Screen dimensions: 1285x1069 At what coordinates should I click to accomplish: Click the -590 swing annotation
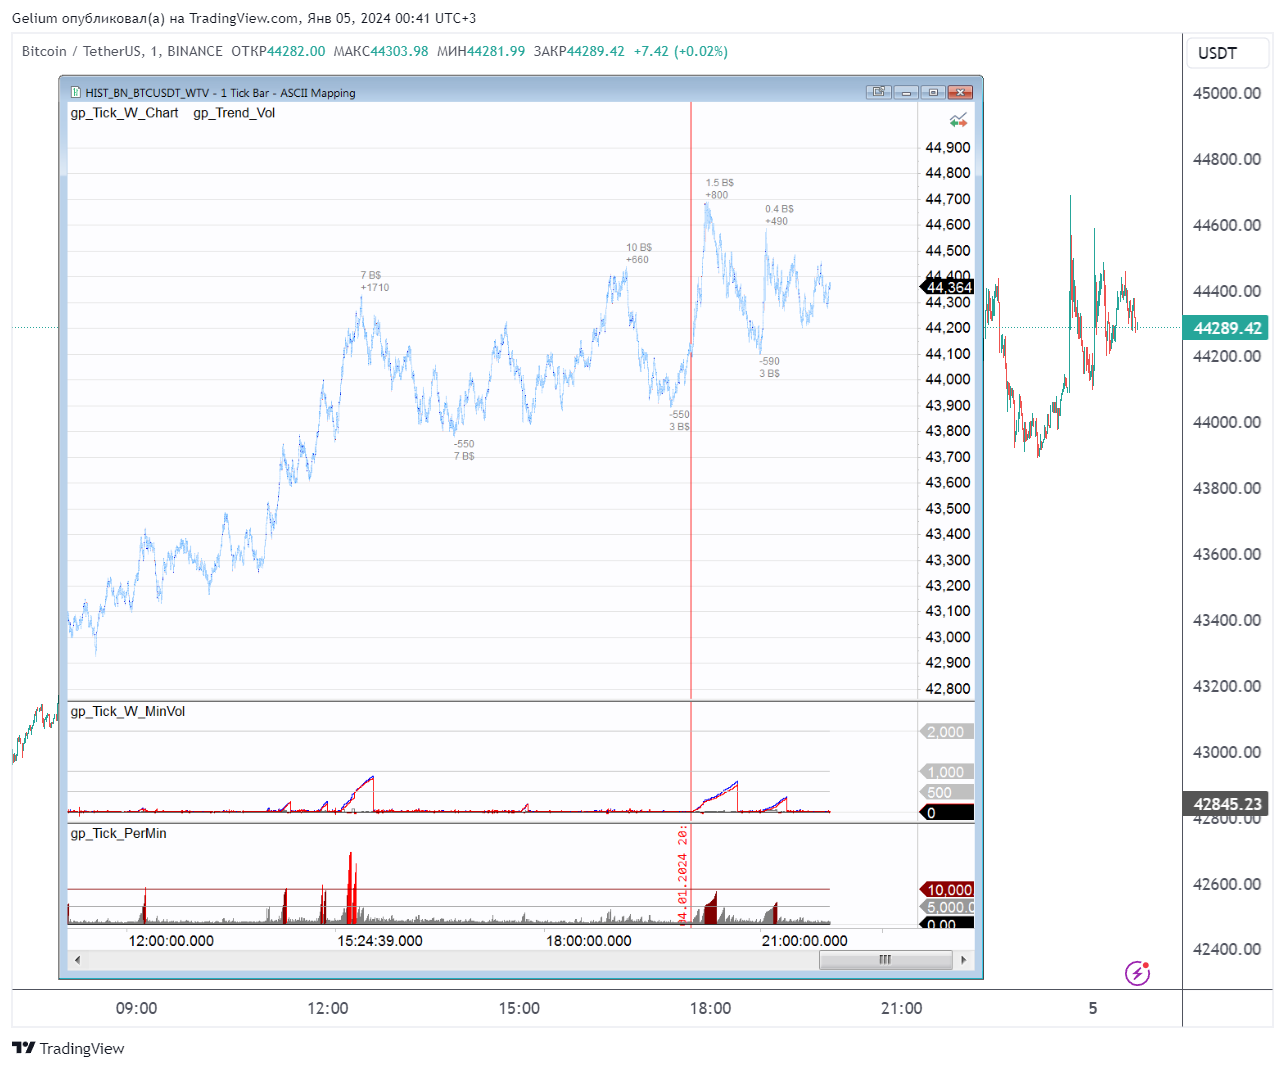point(769,362)
